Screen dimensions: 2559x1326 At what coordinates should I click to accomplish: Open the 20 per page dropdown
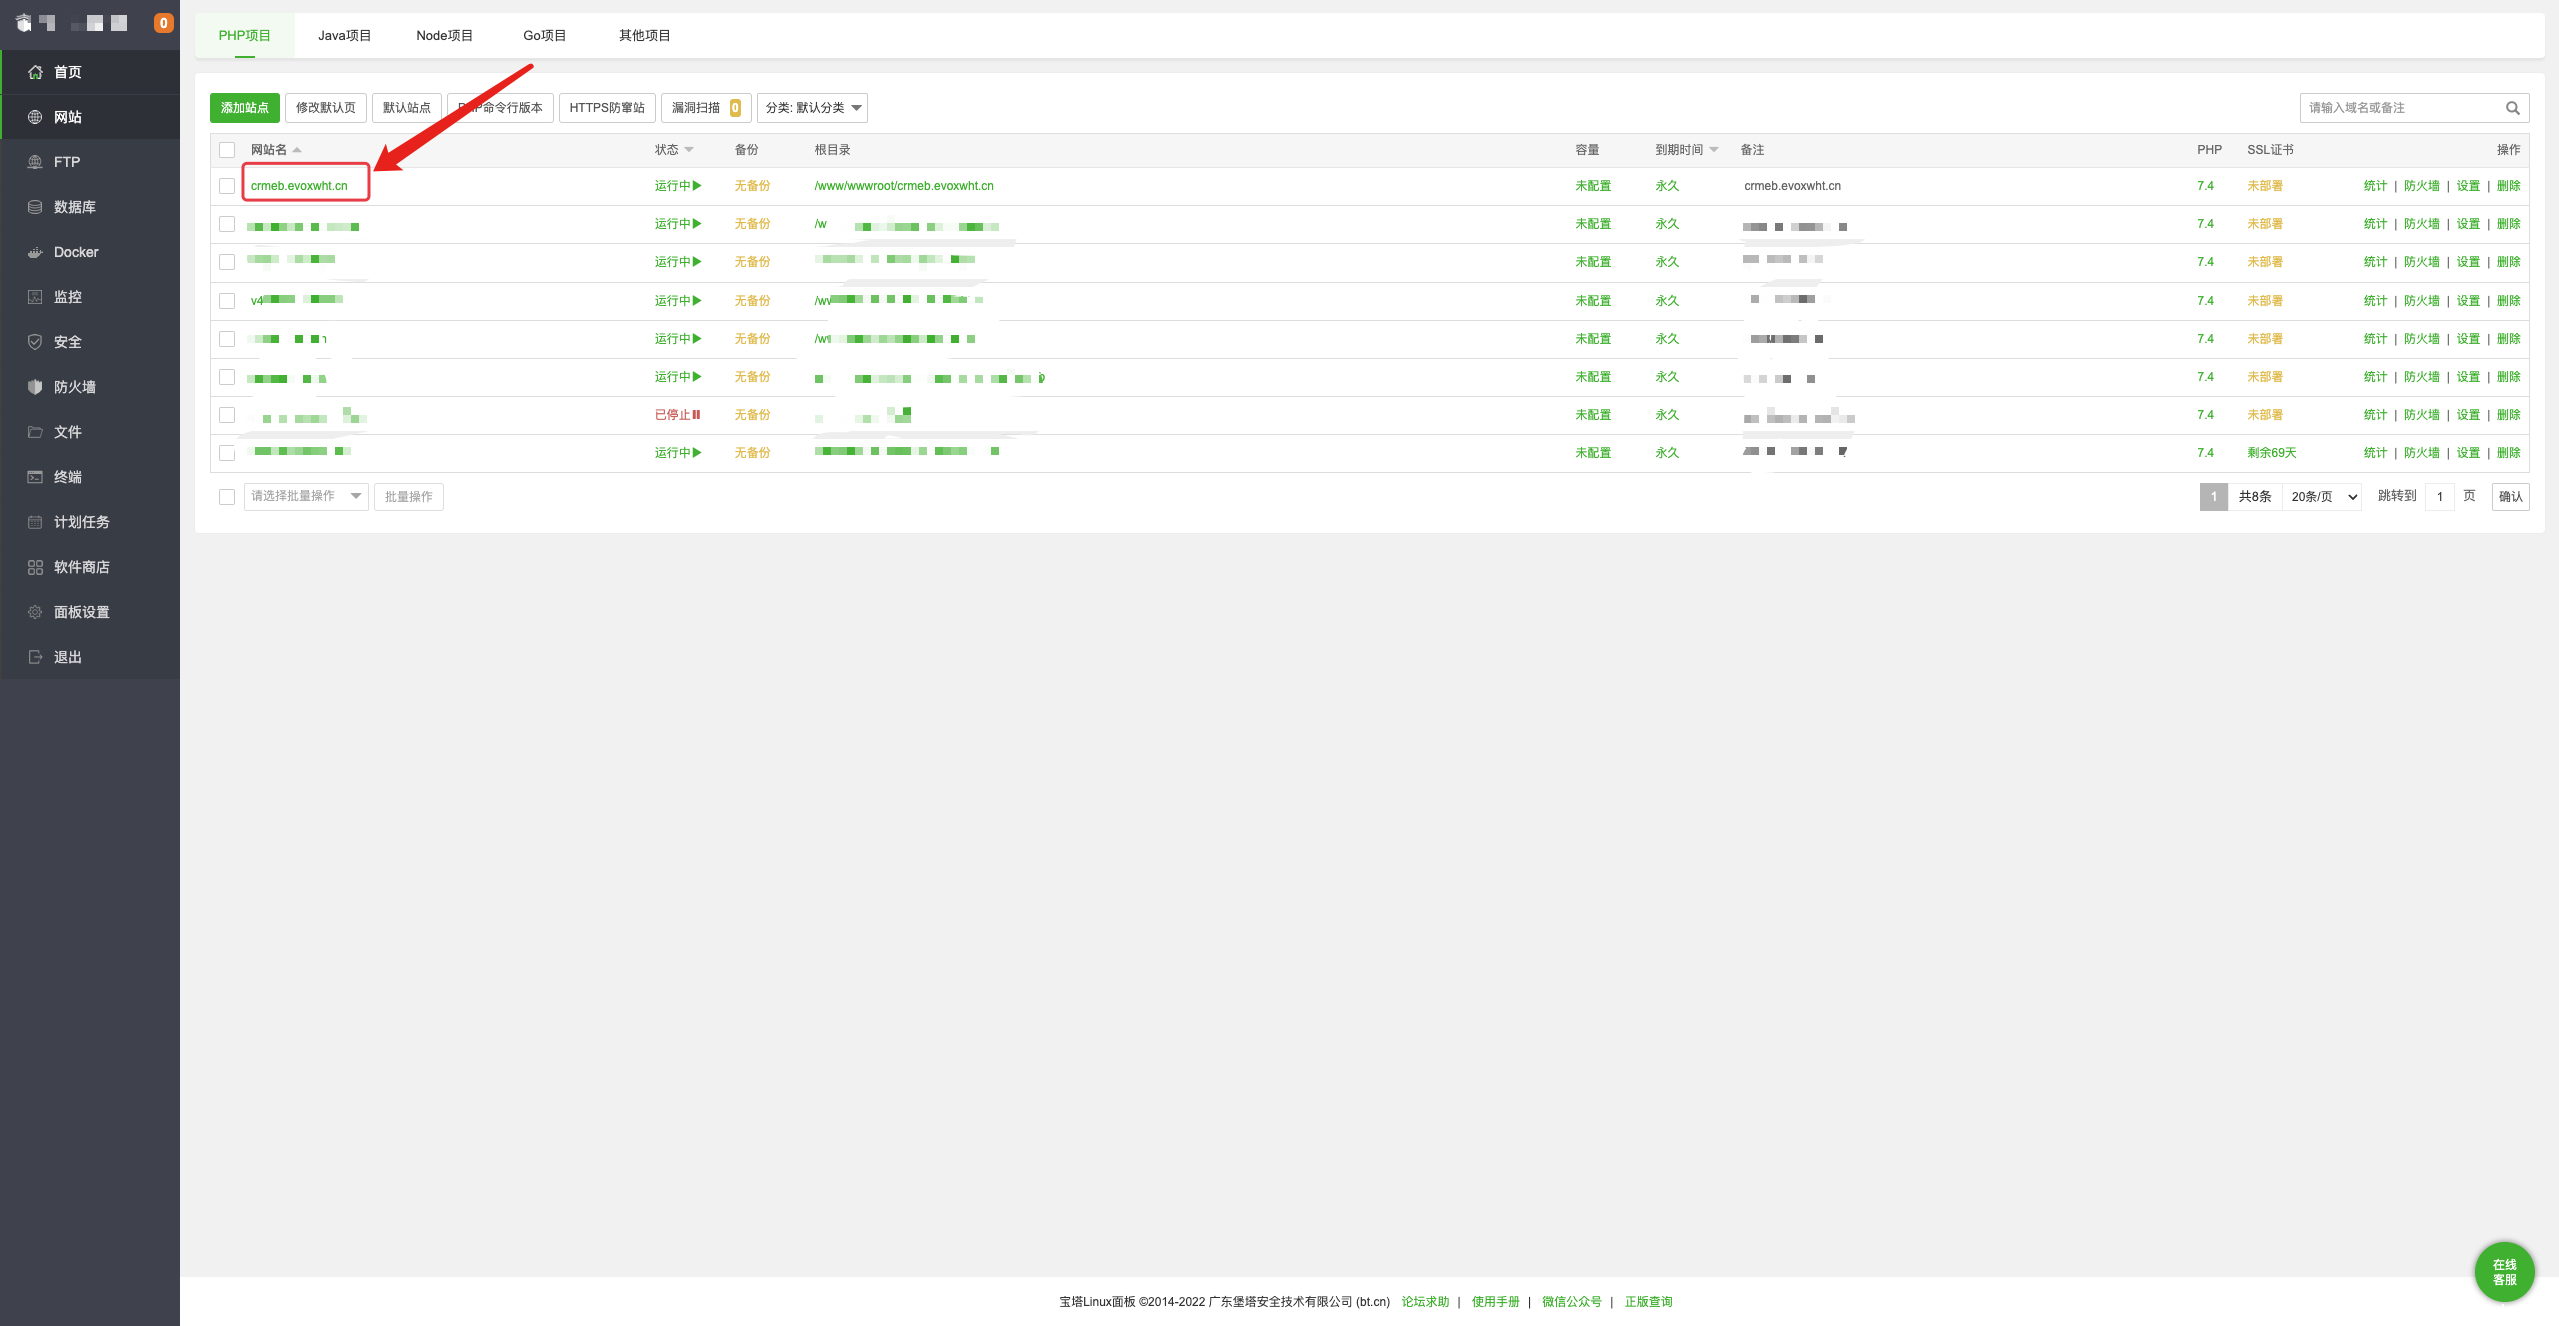2322,497
